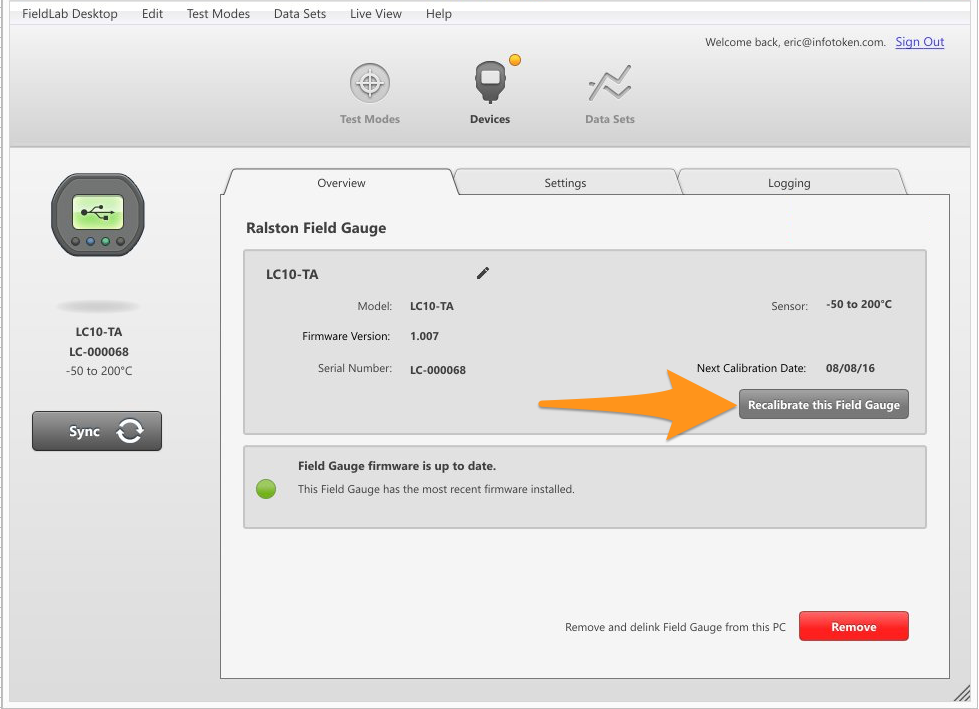Click the Sync button
Screen dimensions: 979x709
[97, 431]
